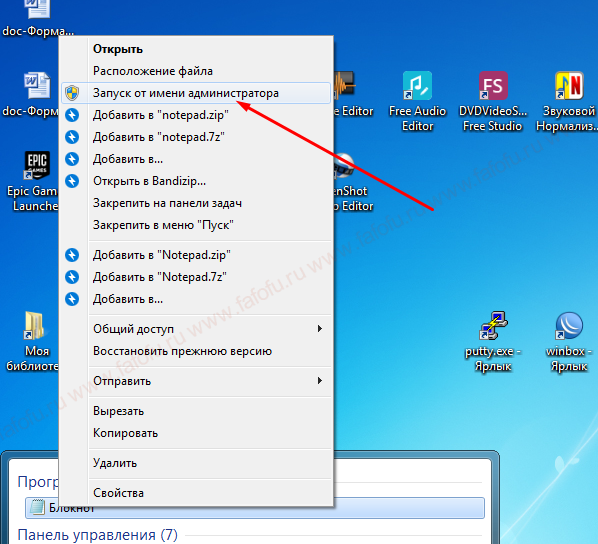Expand the Отправить submenu arrow
The width and height of the screenshot is (598, 544).
pos(320,380)
